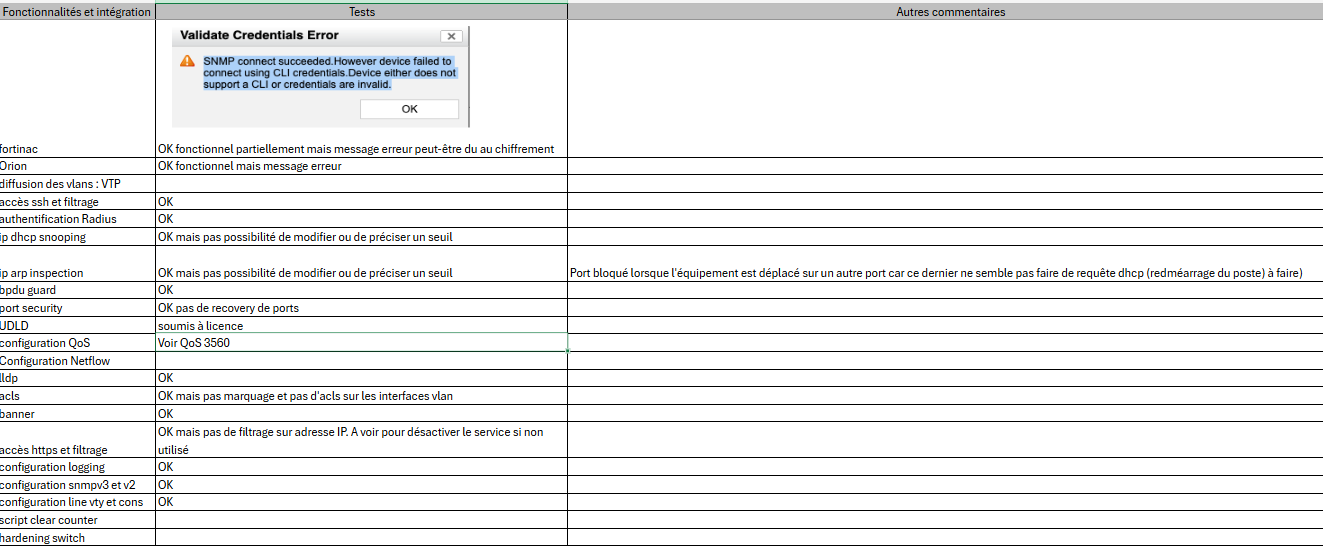The image size is (1323, 546).
Task: Select the 'OK fonctionnel mais message erreur' cell
Action: point(361,166)
